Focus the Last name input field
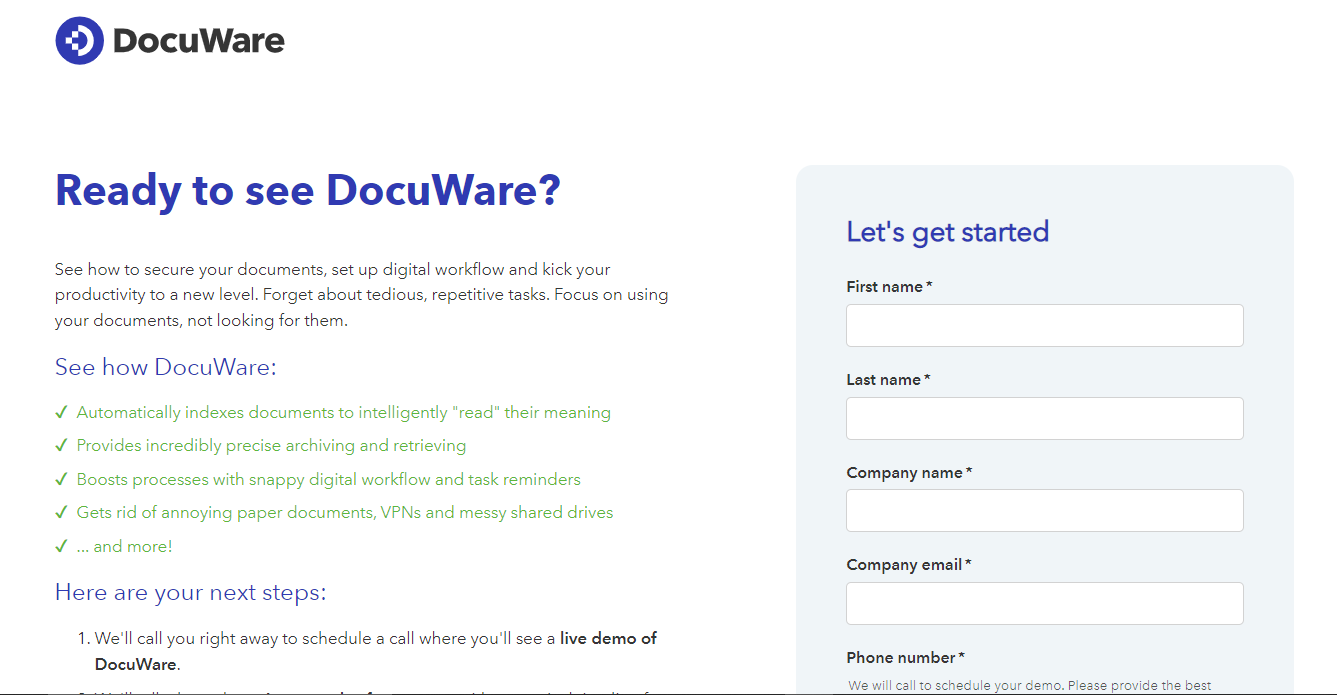Screen dimensions: 1337x695 pos(1044,418)
